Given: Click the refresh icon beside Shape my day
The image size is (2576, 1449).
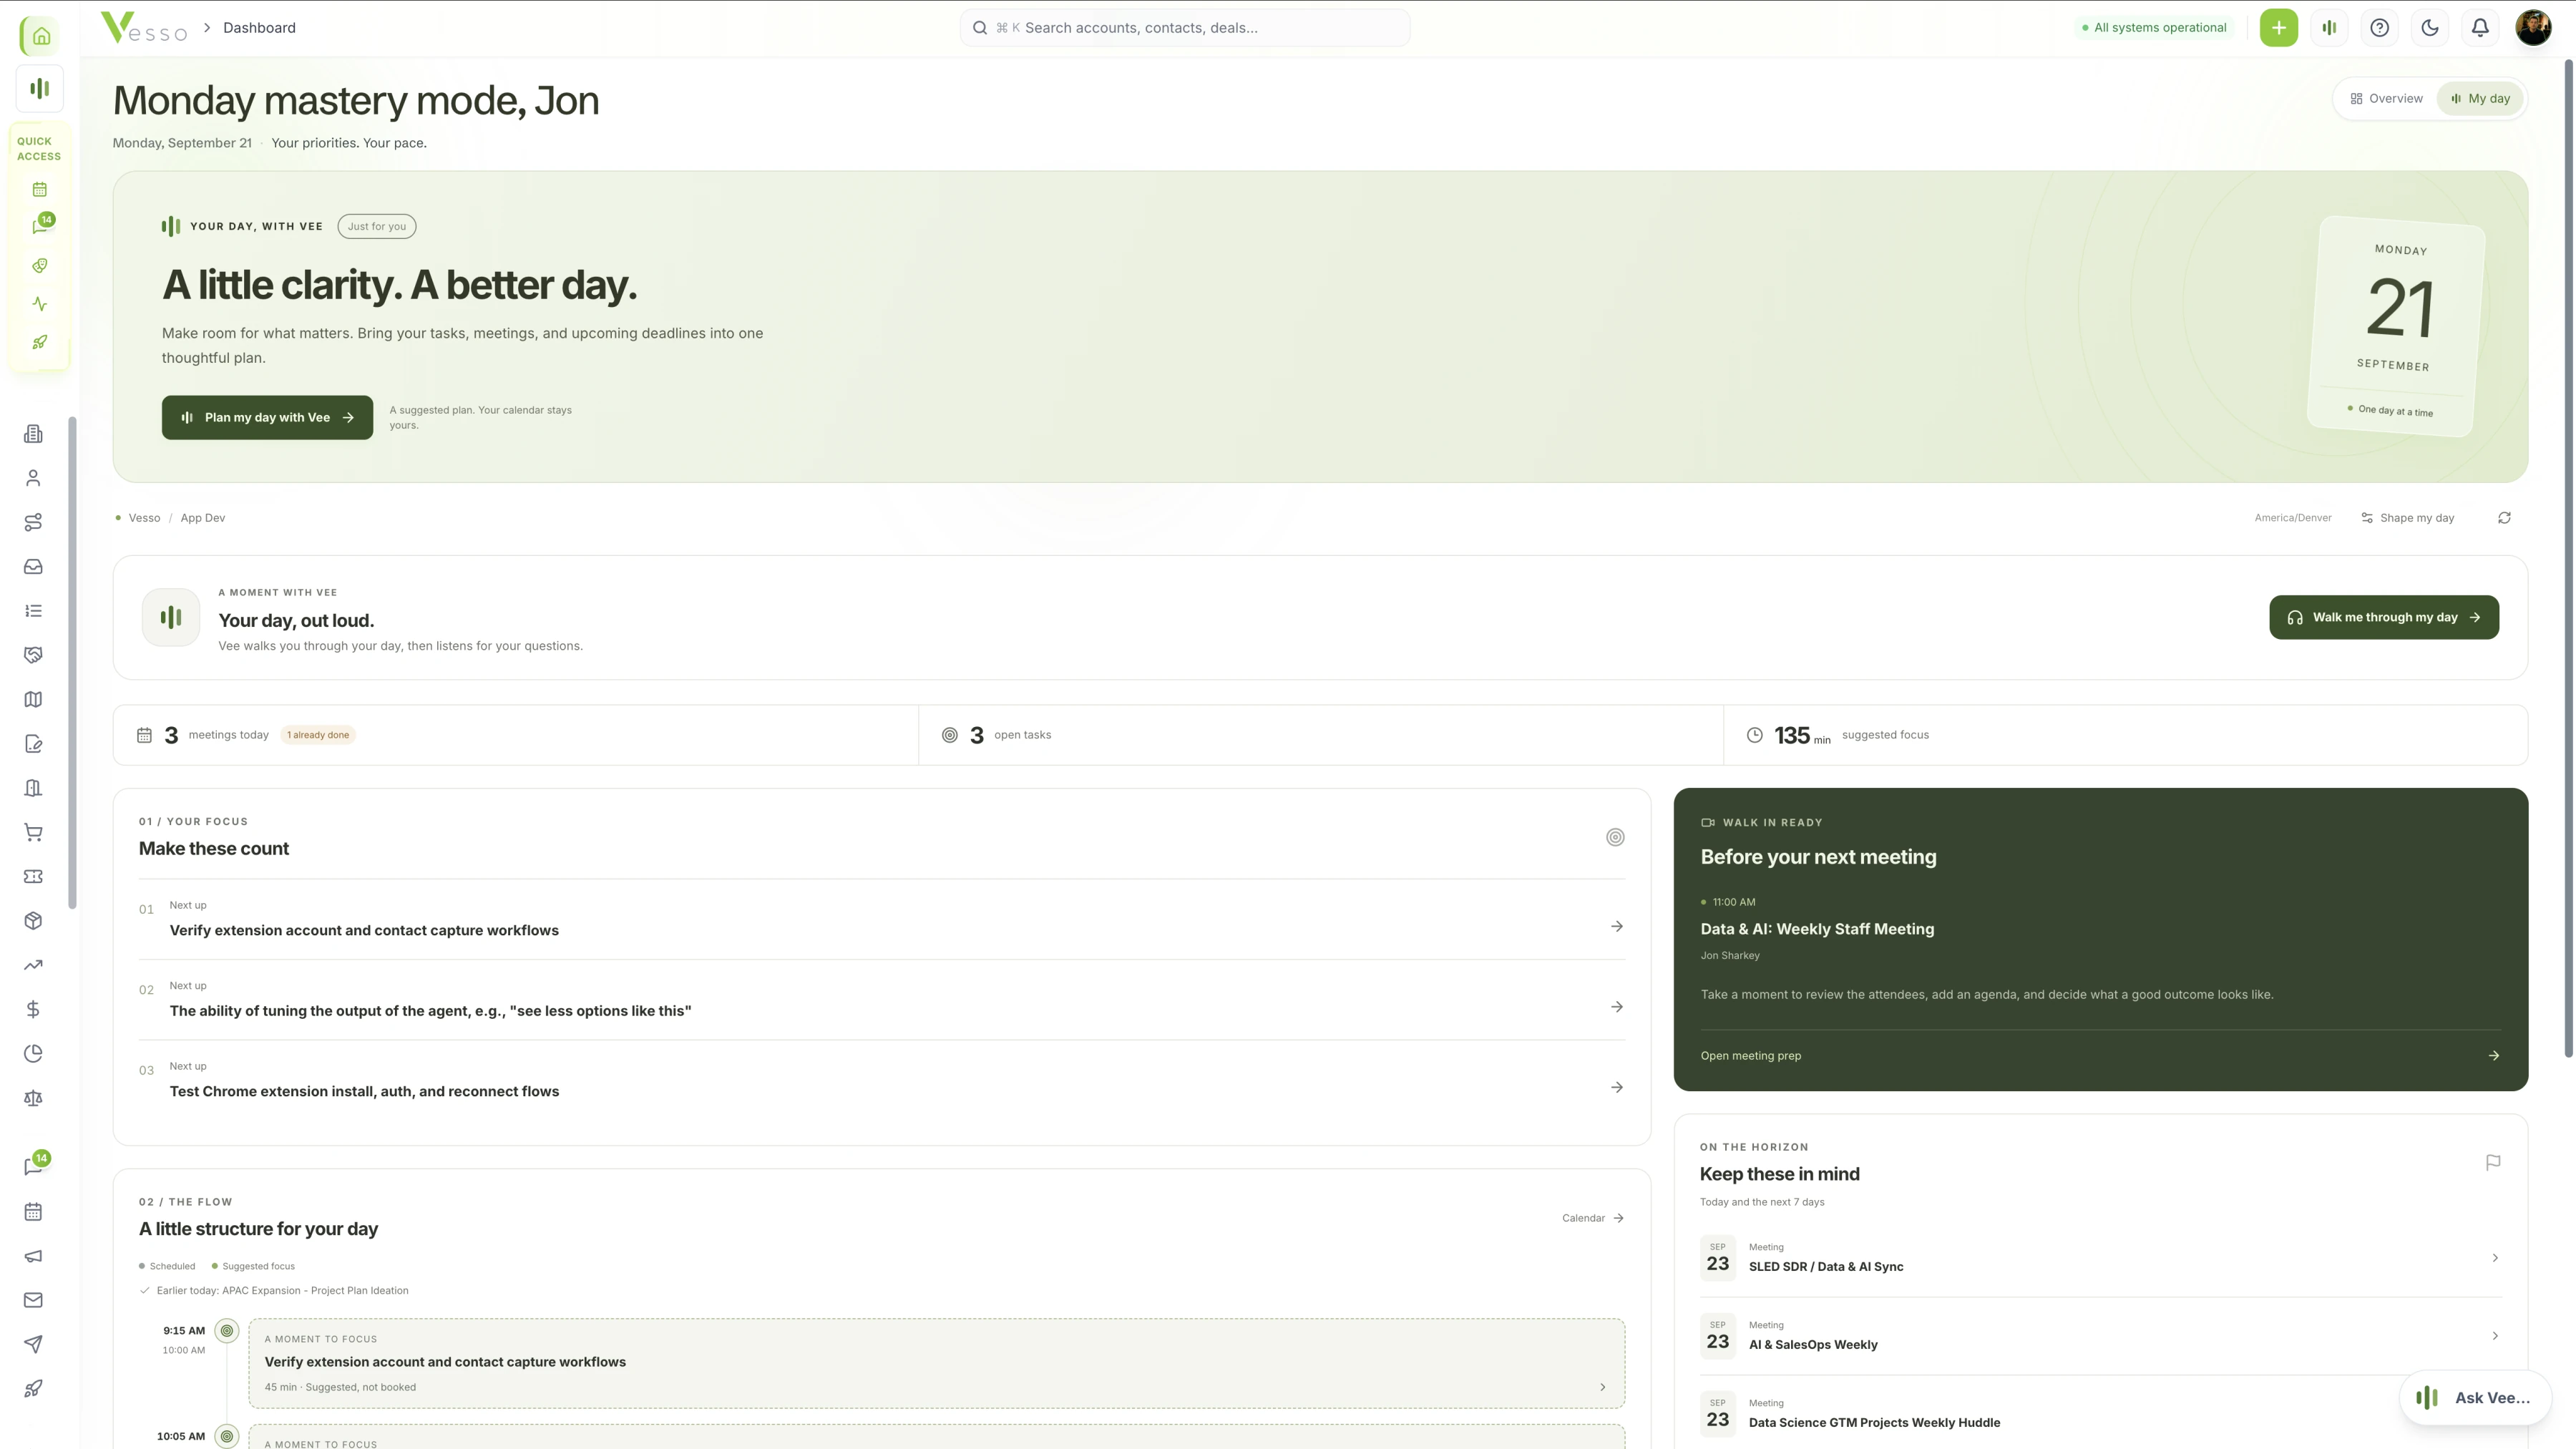Looking at the screenshot, I should click(x=2504, y=518).
